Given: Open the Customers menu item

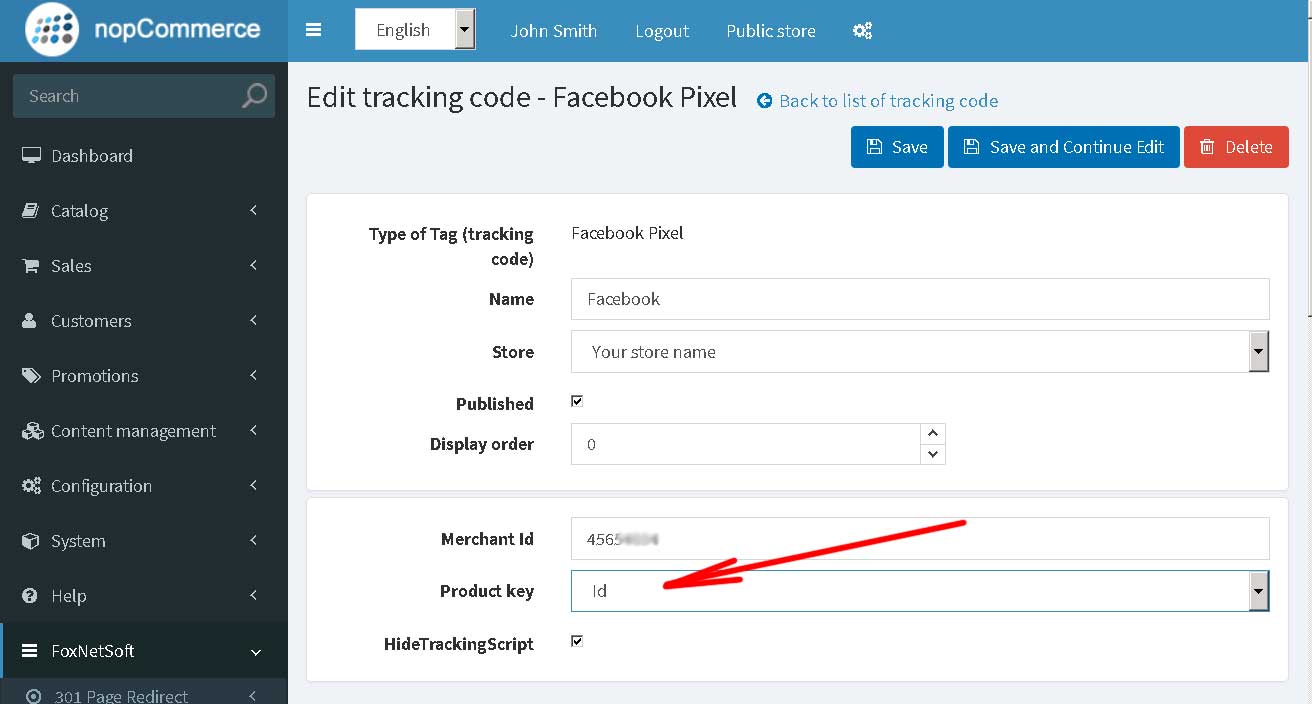Looking at the screenshot, I should pyautogui.click(x=144, y=320).
